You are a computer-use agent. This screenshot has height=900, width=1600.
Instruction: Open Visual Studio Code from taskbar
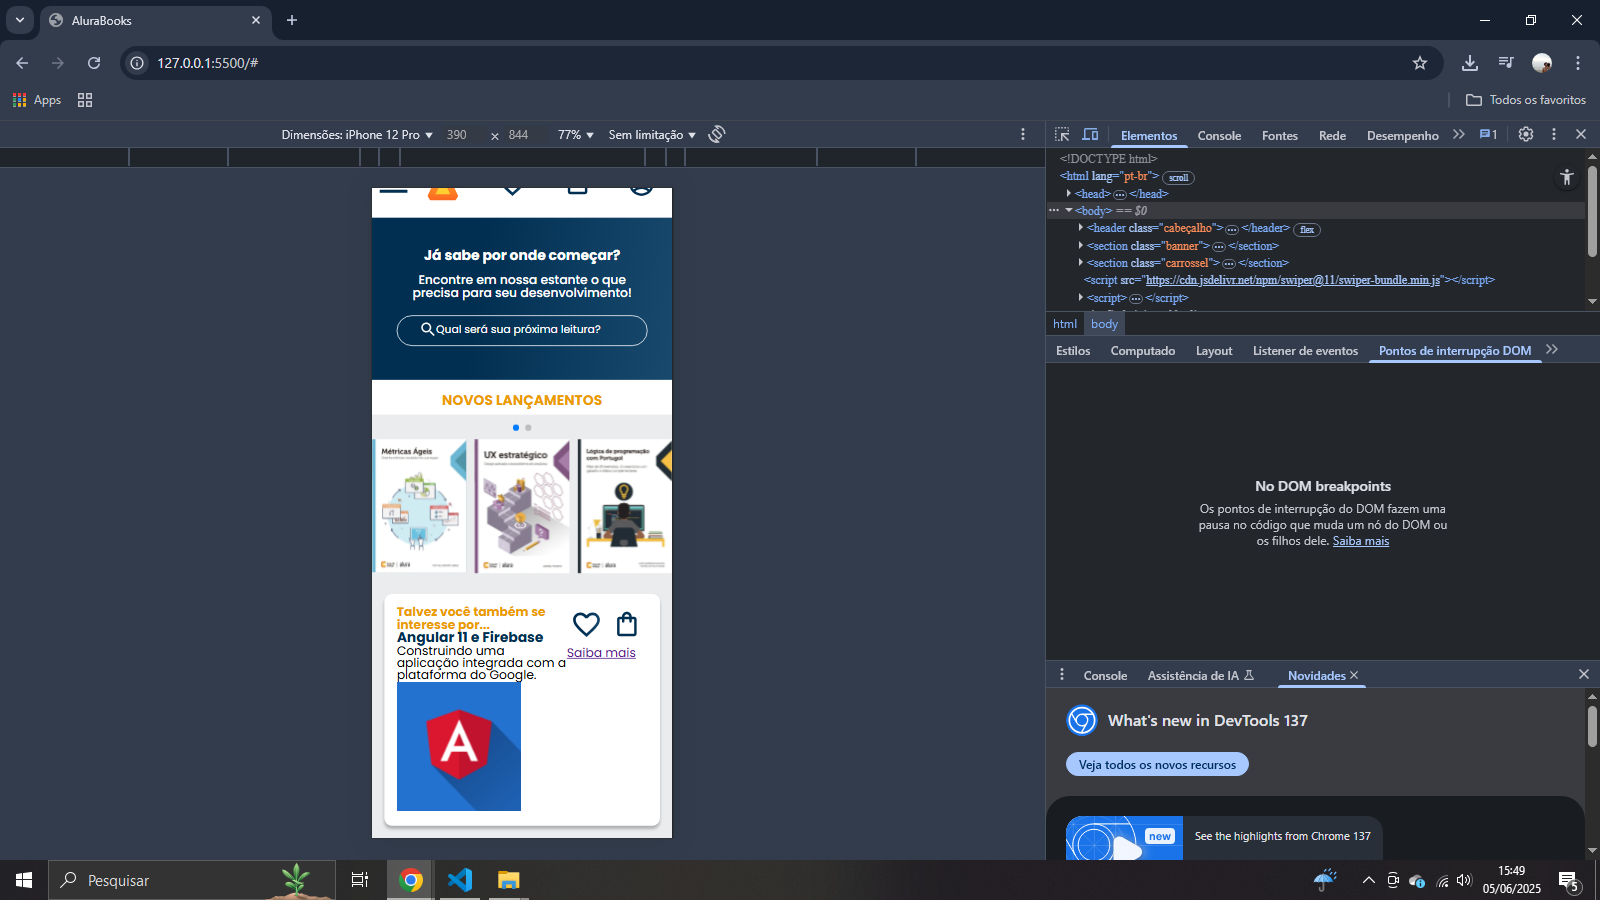pyautogui.click(x=460, y=880)
